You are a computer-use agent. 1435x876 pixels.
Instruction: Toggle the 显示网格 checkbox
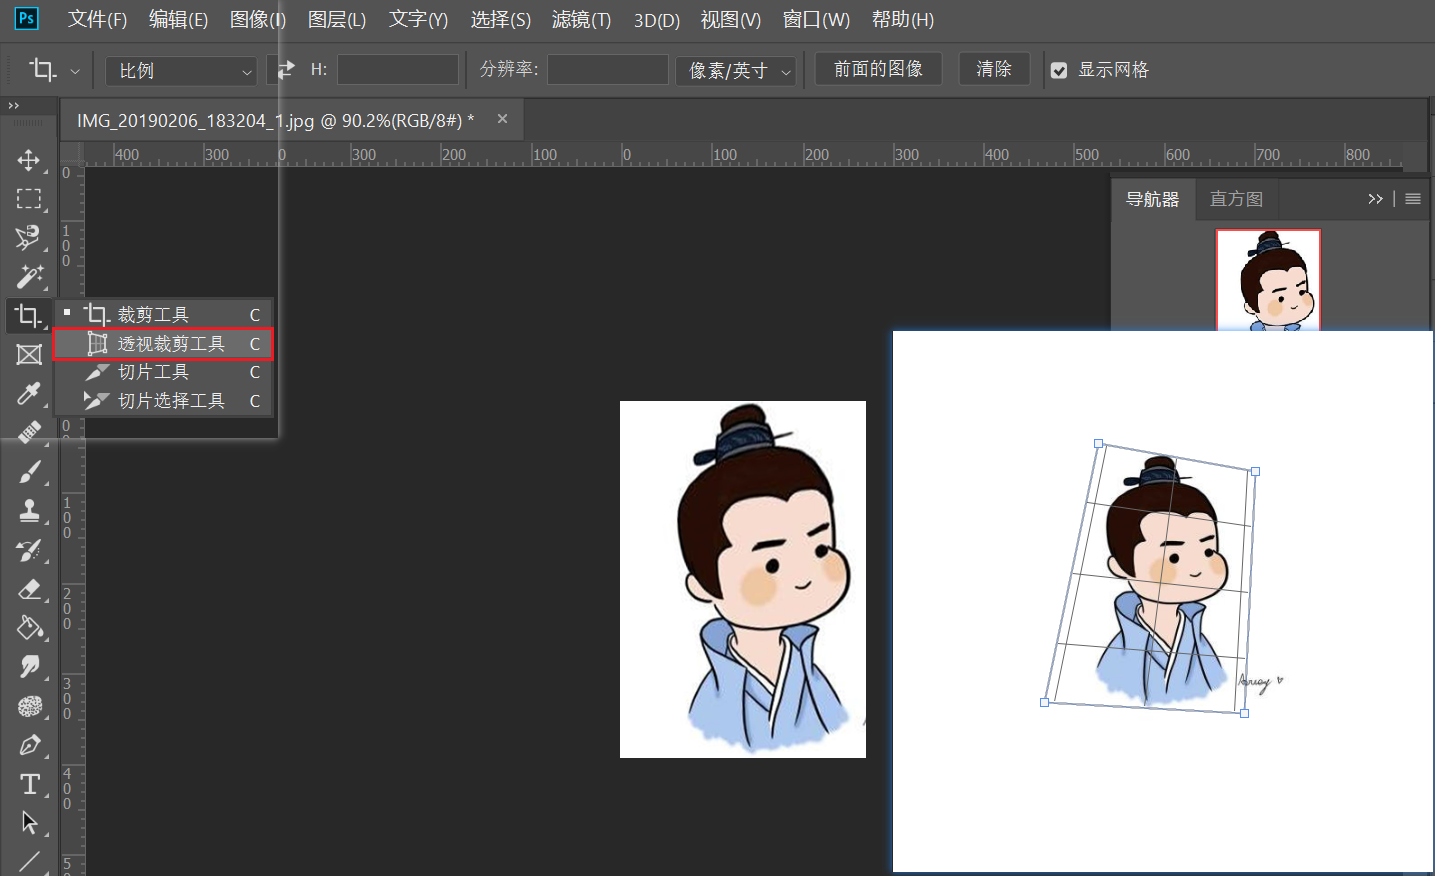(1059, 70)
